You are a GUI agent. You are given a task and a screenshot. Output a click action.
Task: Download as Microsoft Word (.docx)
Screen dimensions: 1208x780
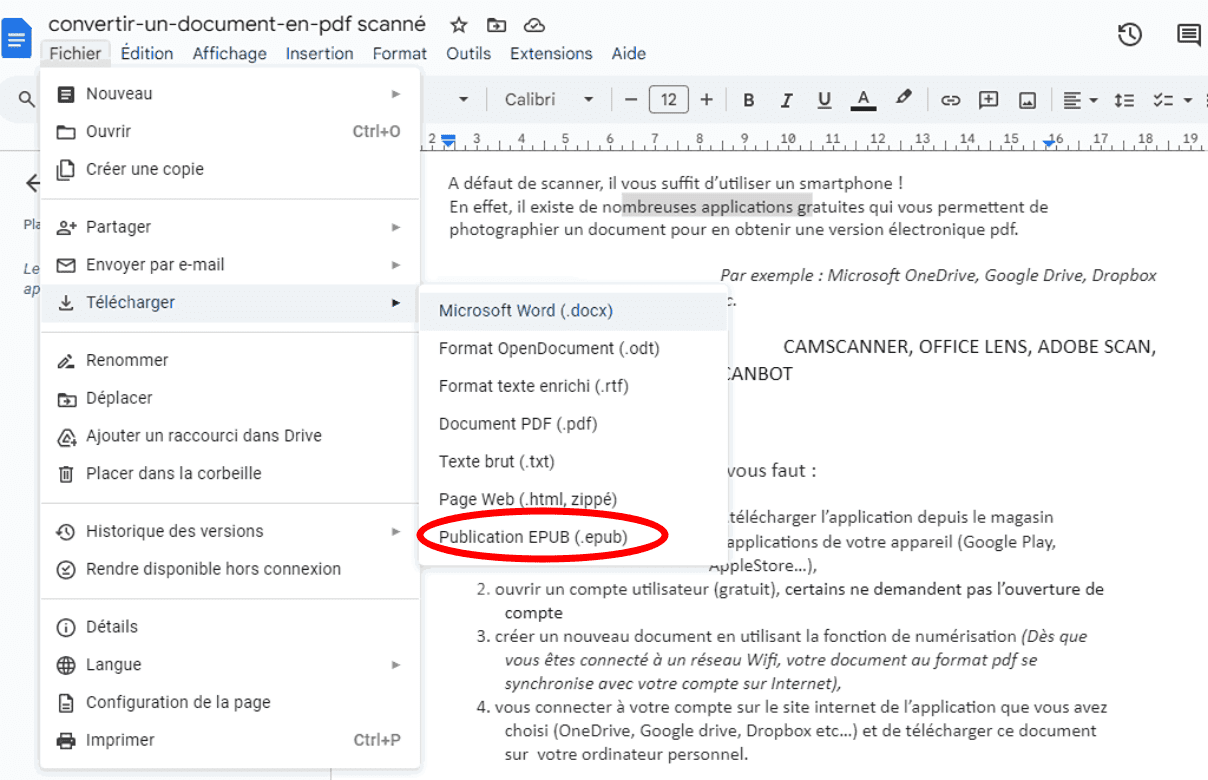click(x=573, y=311)
